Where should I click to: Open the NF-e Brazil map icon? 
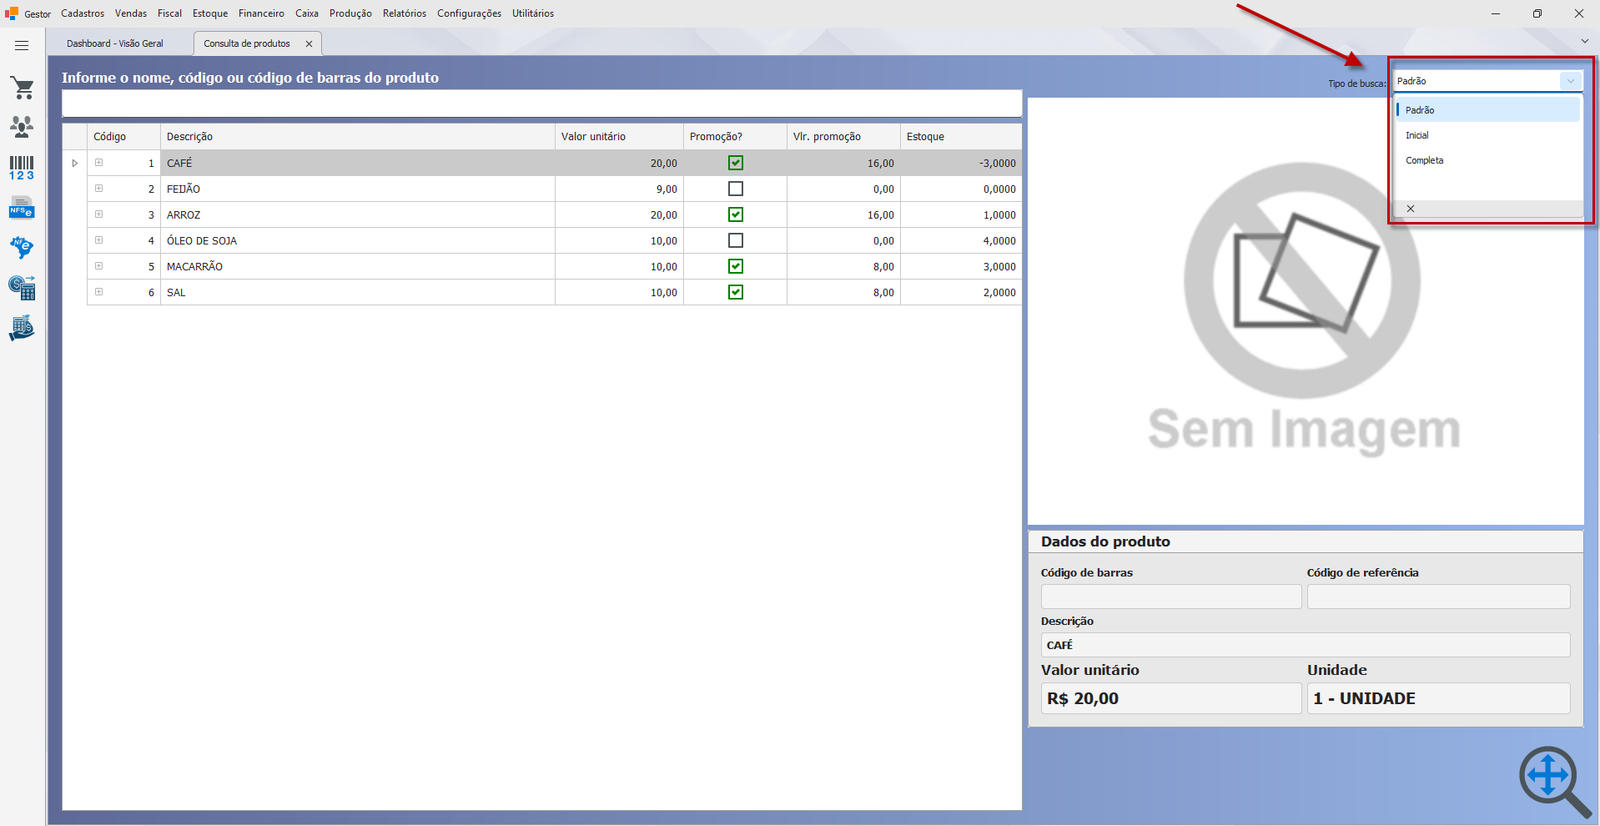[x=21, y=247]
